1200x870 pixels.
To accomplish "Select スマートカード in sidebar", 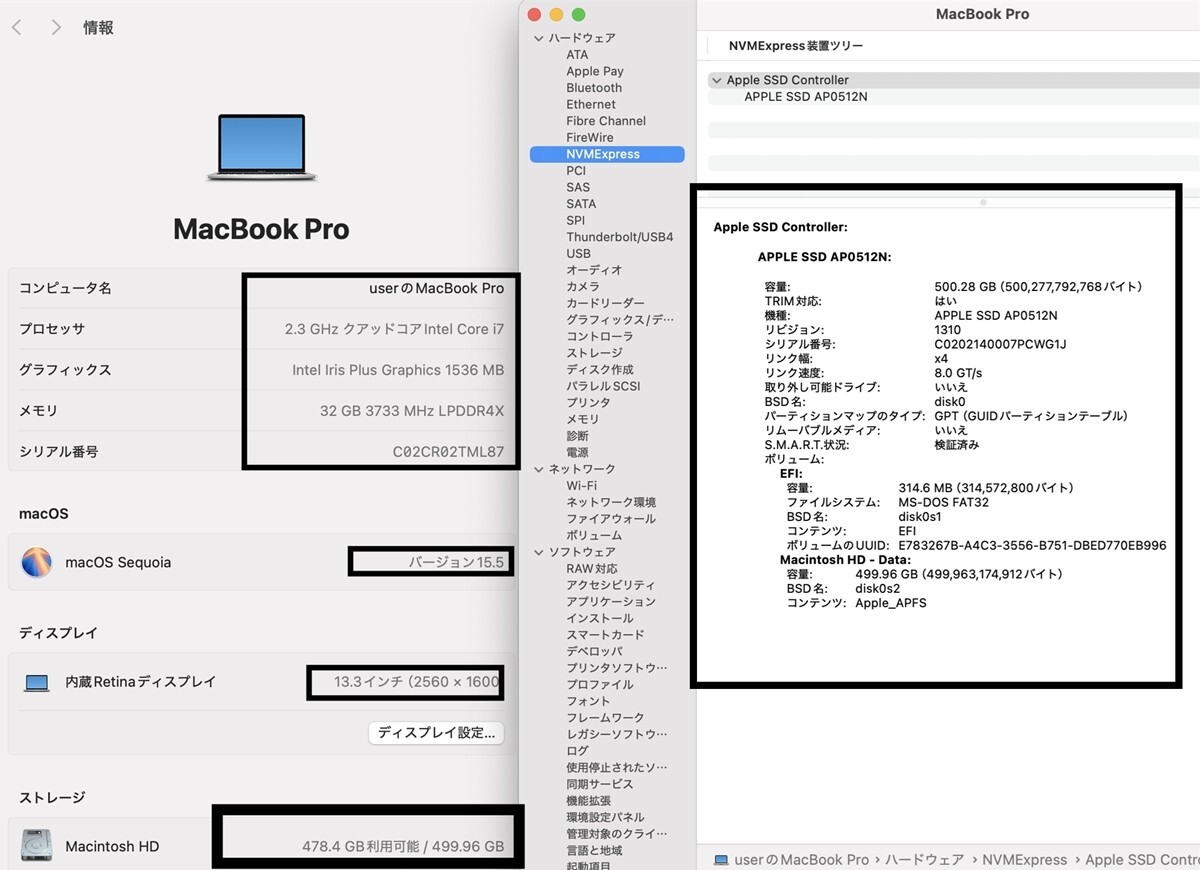I will 605,635.
